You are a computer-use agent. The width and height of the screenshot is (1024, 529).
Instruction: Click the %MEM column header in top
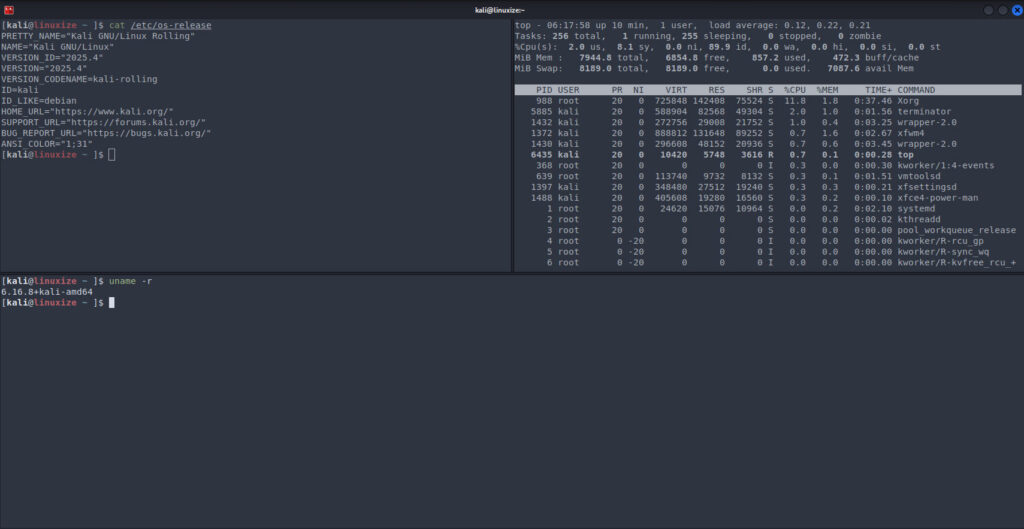(827, 90)
